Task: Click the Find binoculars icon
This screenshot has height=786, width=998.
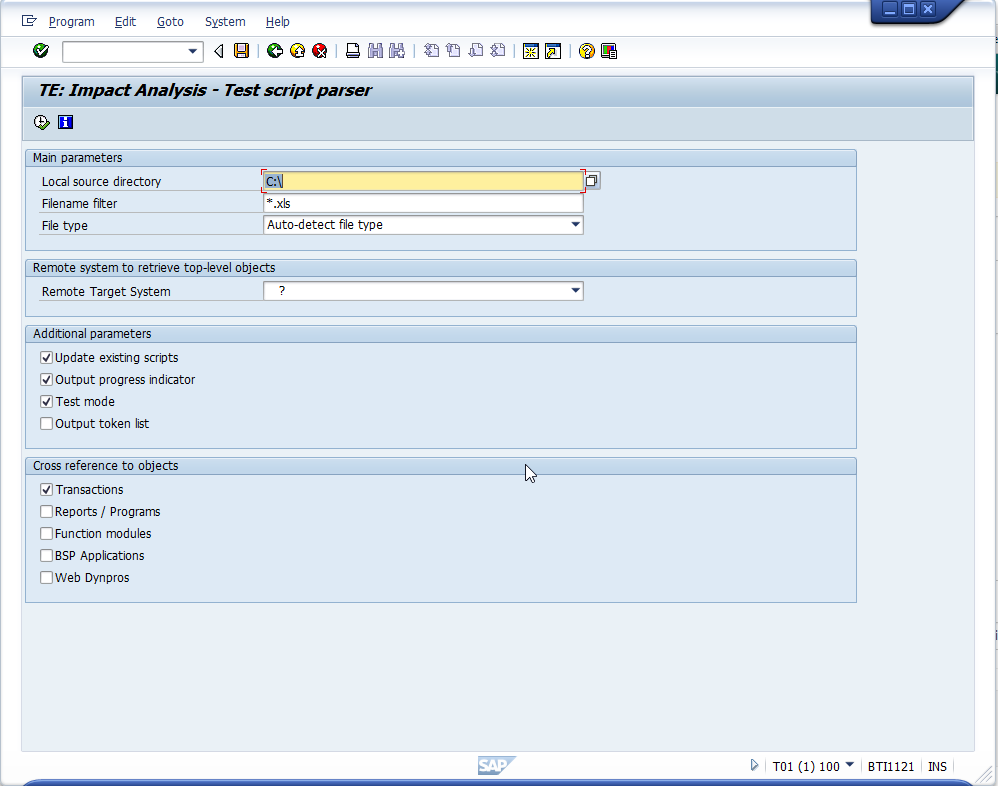Action: pos(376,51)
